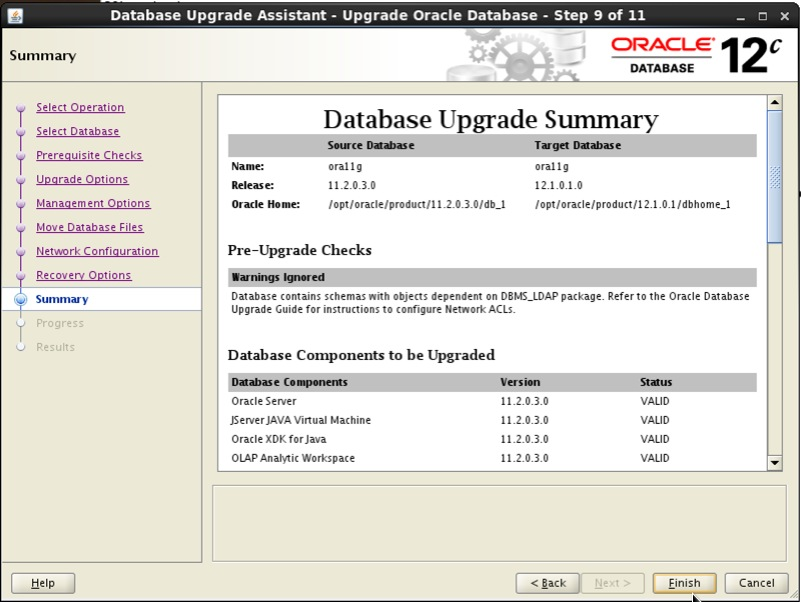
Task: Click the VALID status for OLAP Analytic Workspace
Action: 654,458
